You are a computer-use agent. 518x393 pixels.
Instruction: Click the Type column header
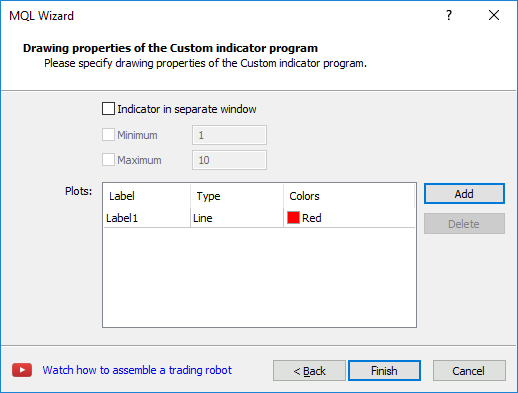coord(237,196)
